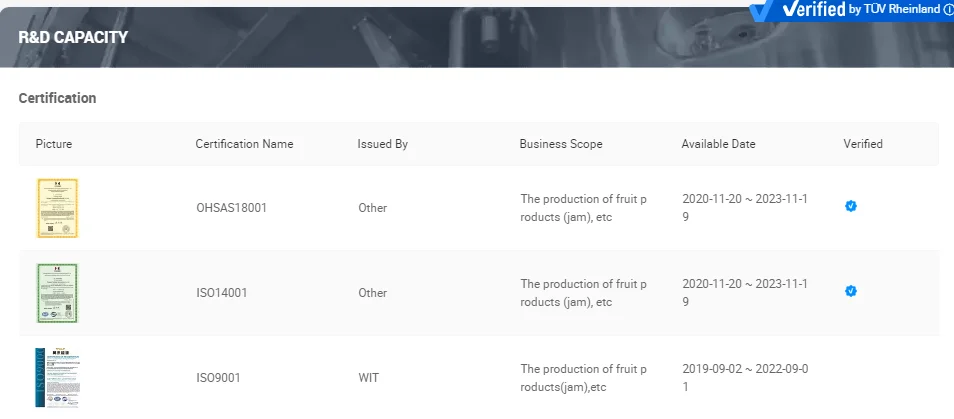Screen dimensions: 954x419
Task: Select the ISO14001 certification name
Action: (x=221, y=293)
